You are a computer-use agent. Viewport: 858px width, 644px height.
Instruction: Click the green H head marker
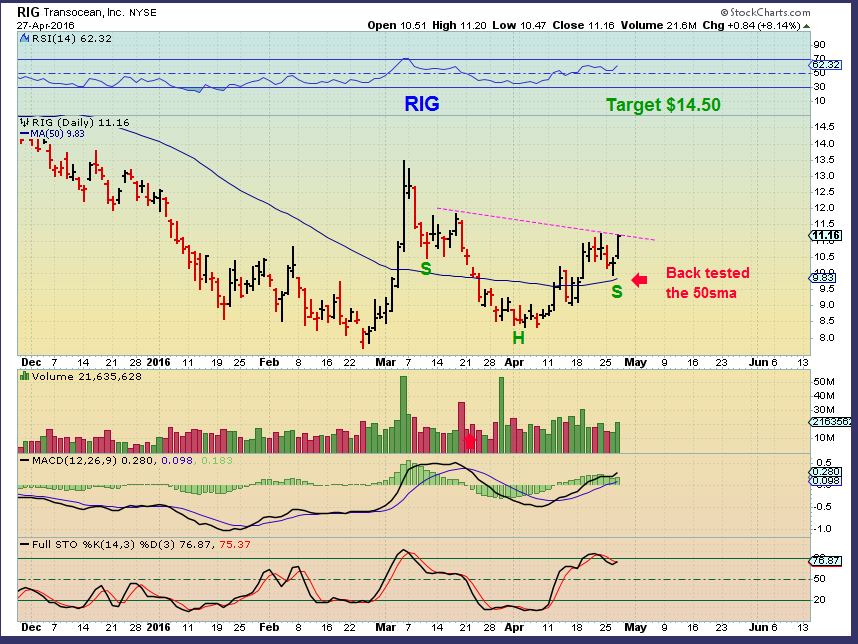coord(518,338)
